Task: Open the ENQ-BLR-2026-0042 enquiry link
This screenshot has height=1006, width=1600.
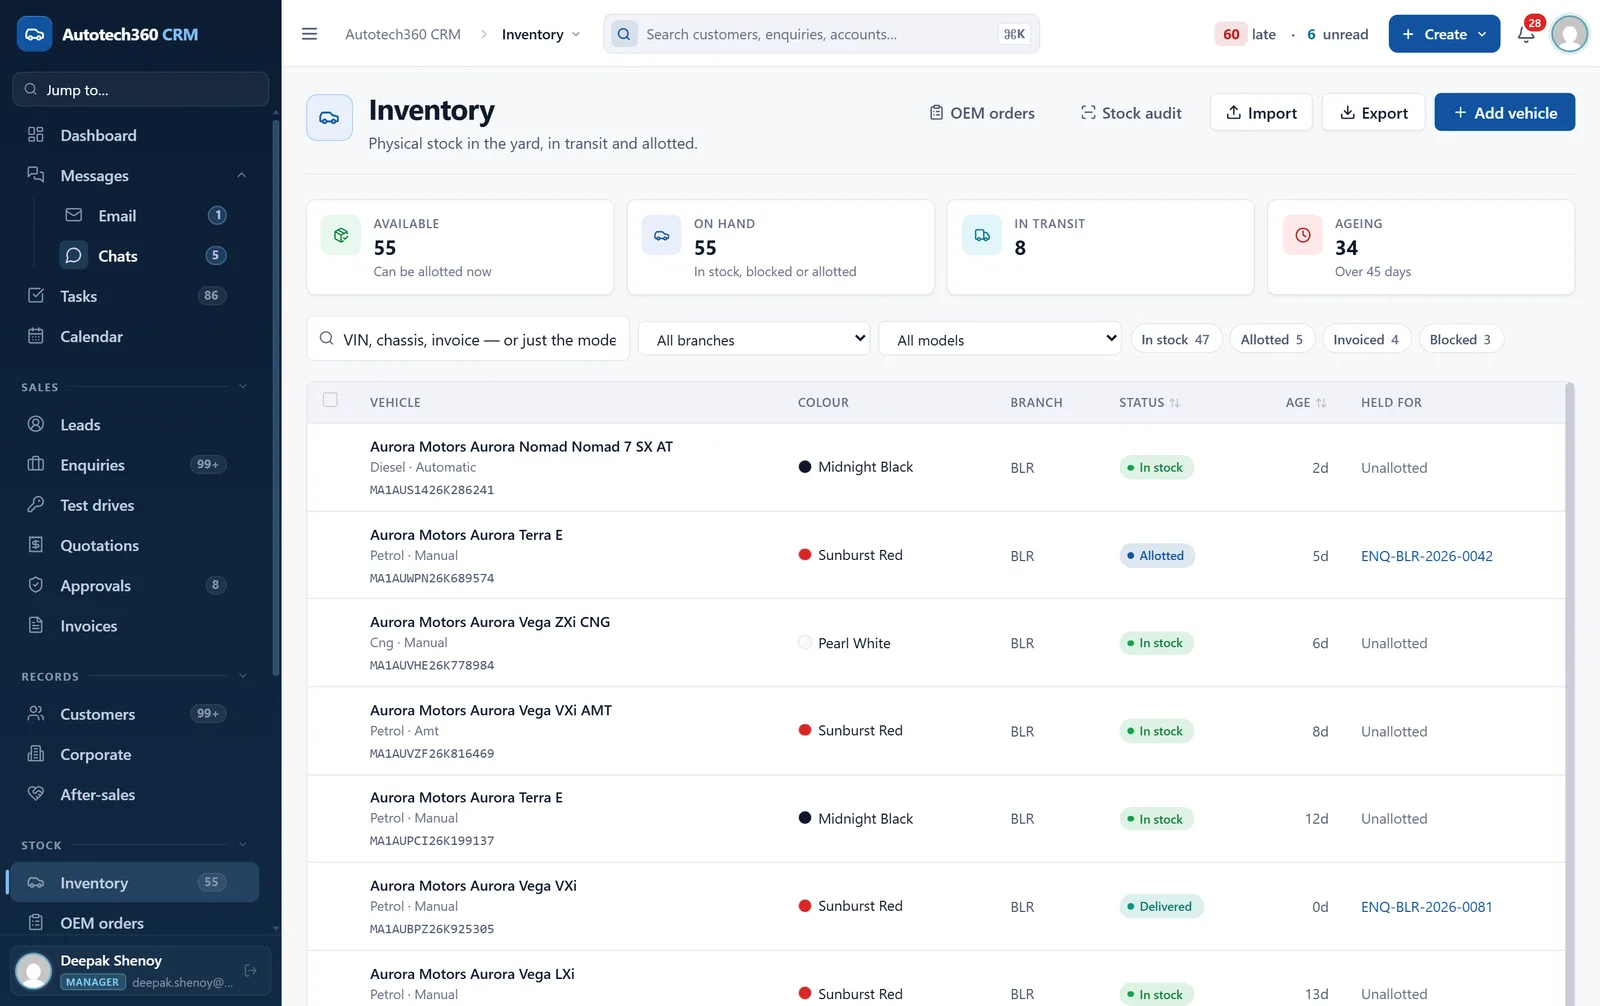Action: click(x=1426, y=556)
